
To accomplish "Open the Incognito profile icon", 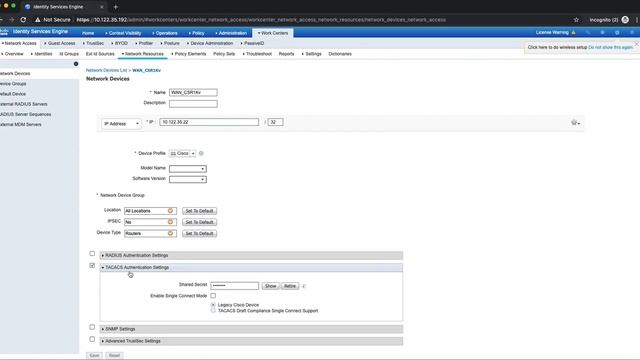I will (x=625, y=20).
